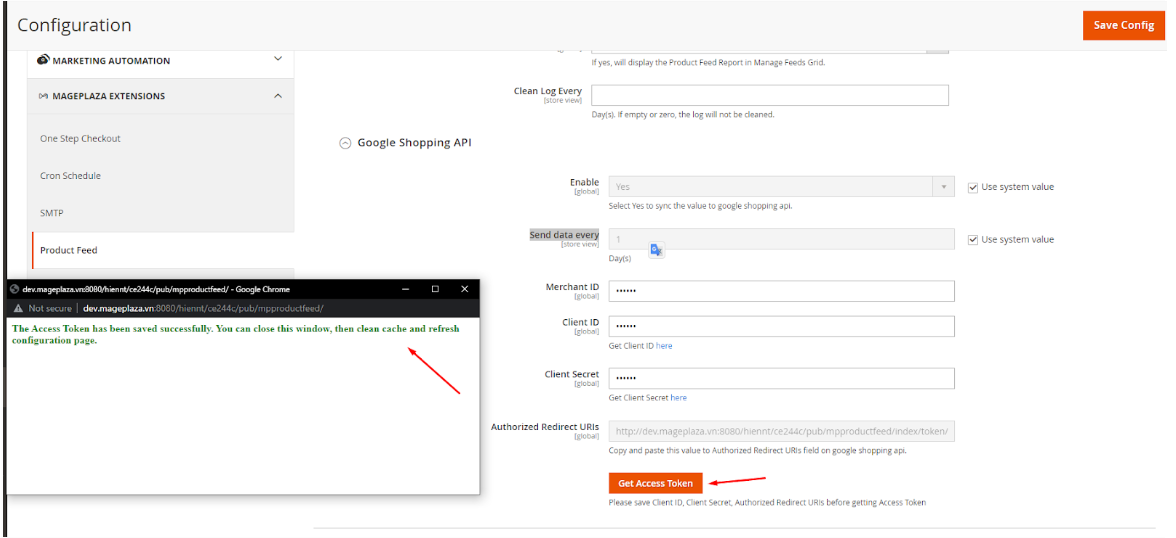Click the Get Access Token button

(x=655, y=483)
